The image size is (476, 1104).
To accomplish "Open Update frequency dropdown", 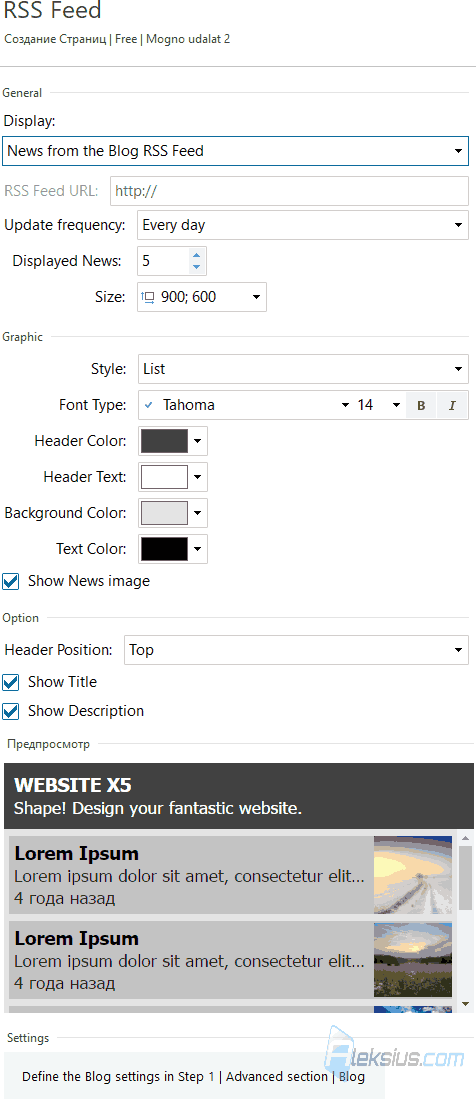I will click(x=303, y=225).
